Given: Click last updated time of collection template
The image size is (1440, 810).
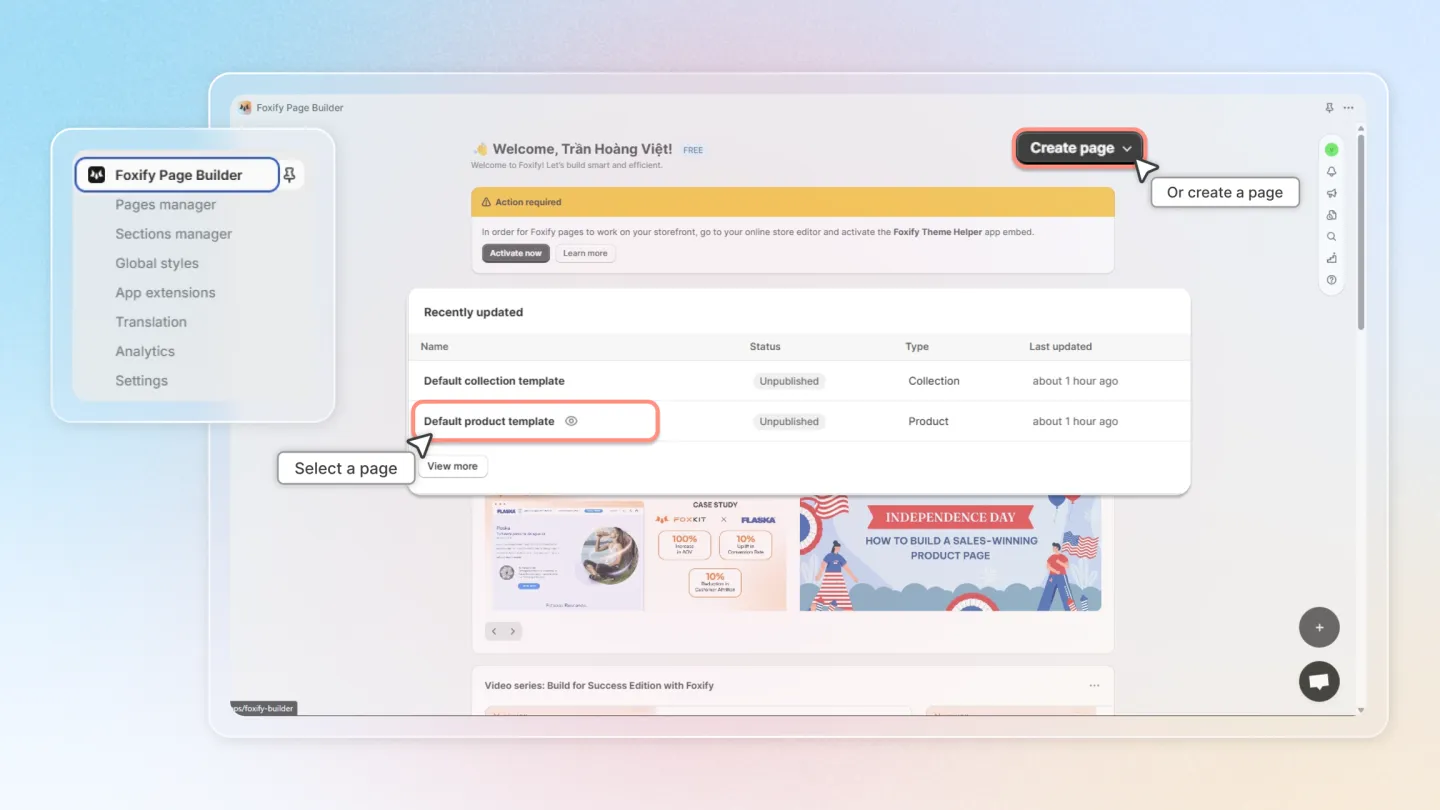Looking at the screenshot, I should click(1075, 381).
